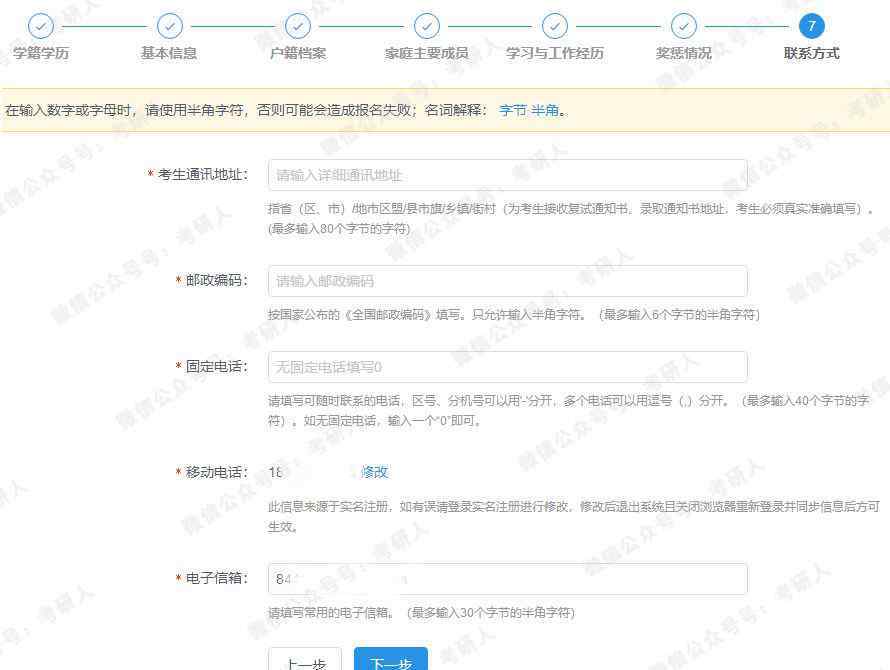Click the 电子信箱 input field

point(507,579)
